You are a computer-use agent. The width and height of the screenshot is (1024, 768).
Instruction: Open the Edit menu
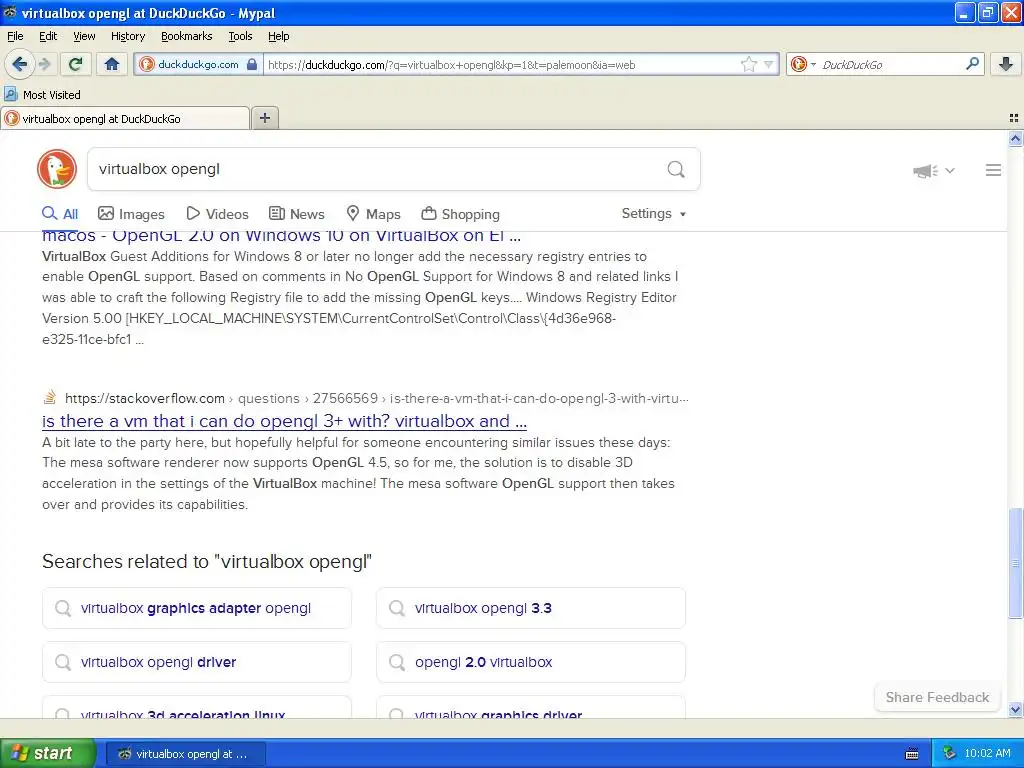[48, 36]
